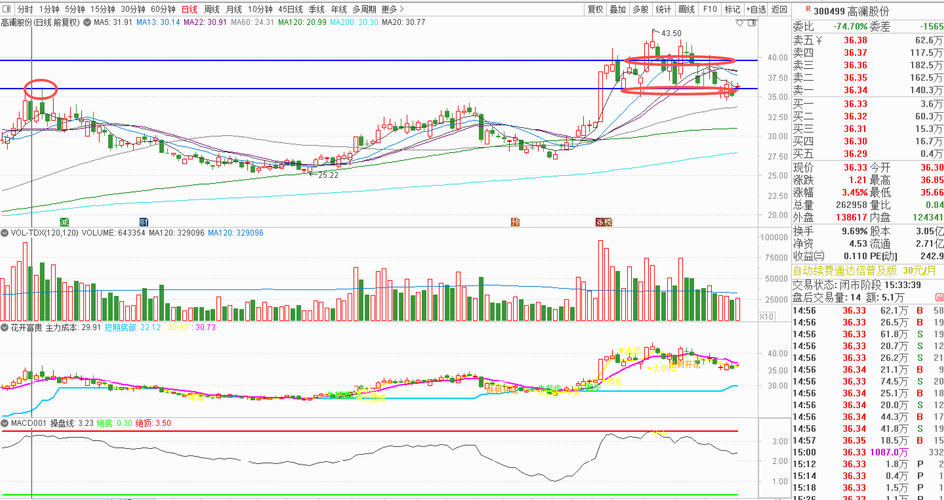Viewport: 944px width, 500px height.
Task: Click the 操盘线: 3.23 label
Action: click(x=71, y=423)
